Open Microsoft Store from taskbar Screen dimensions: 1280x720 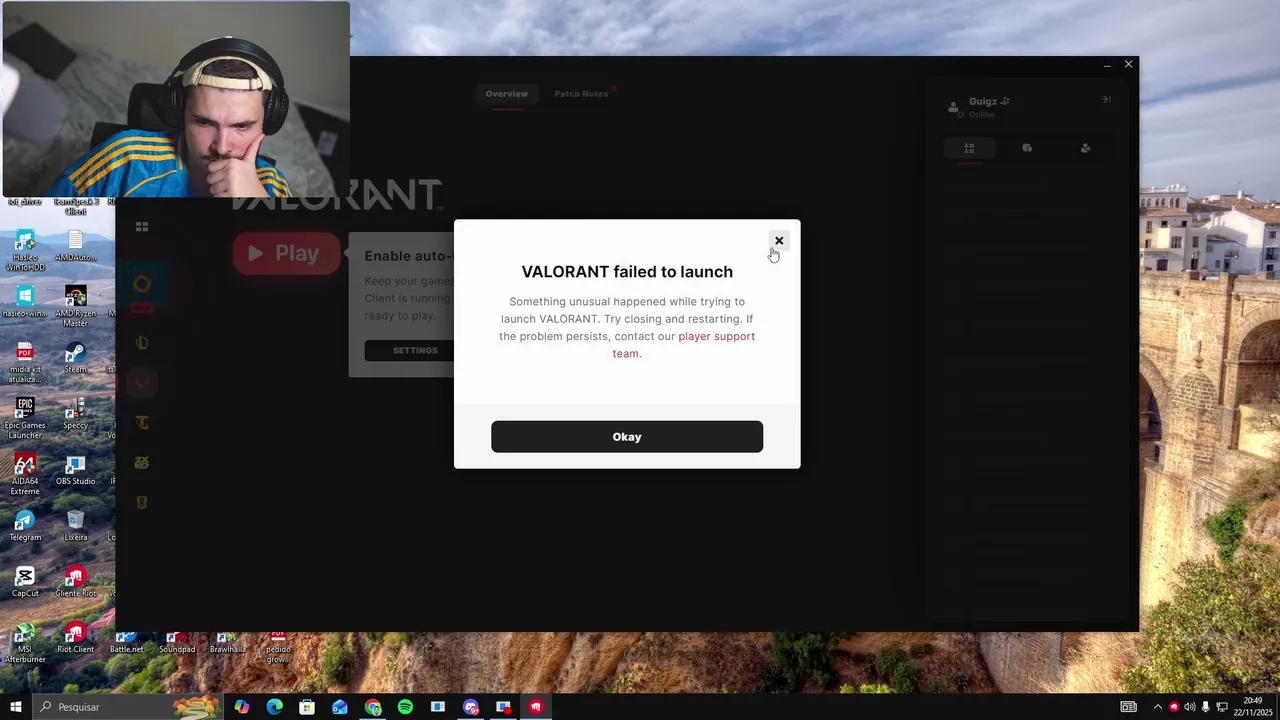307,707
